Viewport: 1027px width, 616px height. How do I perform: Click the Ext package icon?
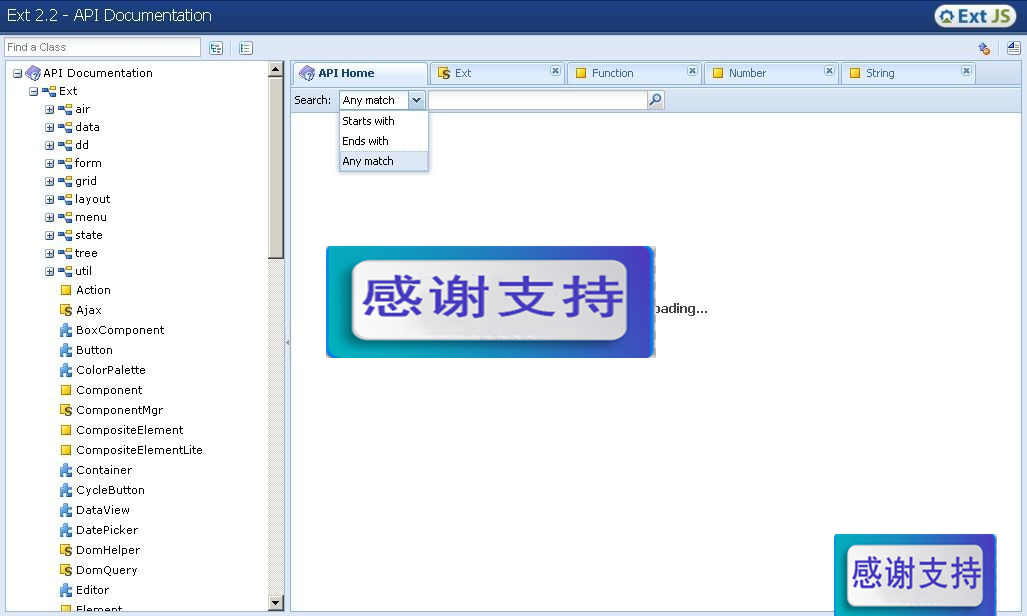point(49,91)
